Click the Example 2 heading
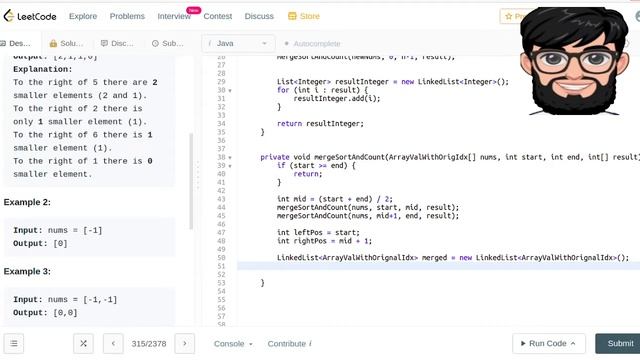 27,202
